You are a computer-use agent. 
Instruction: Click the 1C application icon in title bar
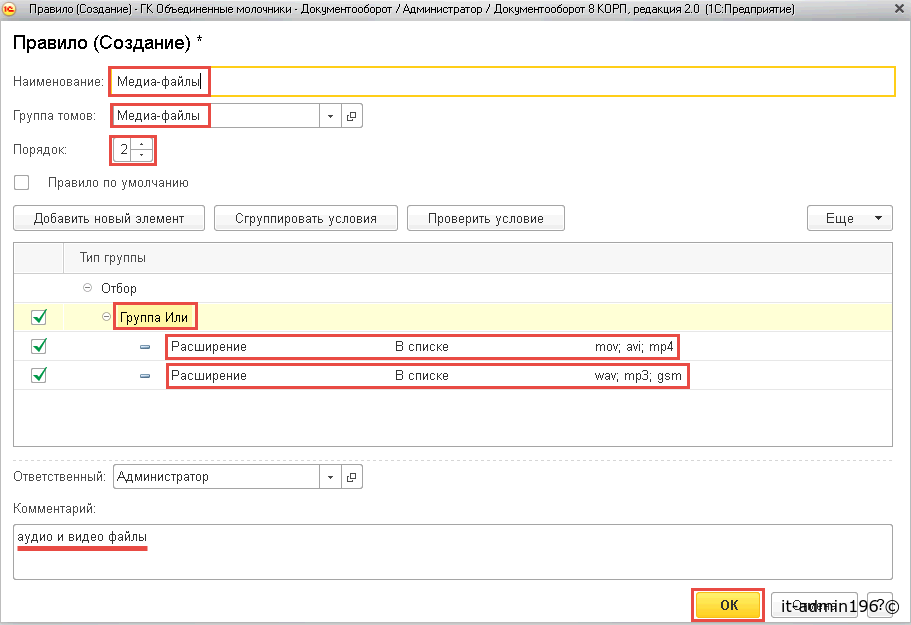[x=8, y=9]
